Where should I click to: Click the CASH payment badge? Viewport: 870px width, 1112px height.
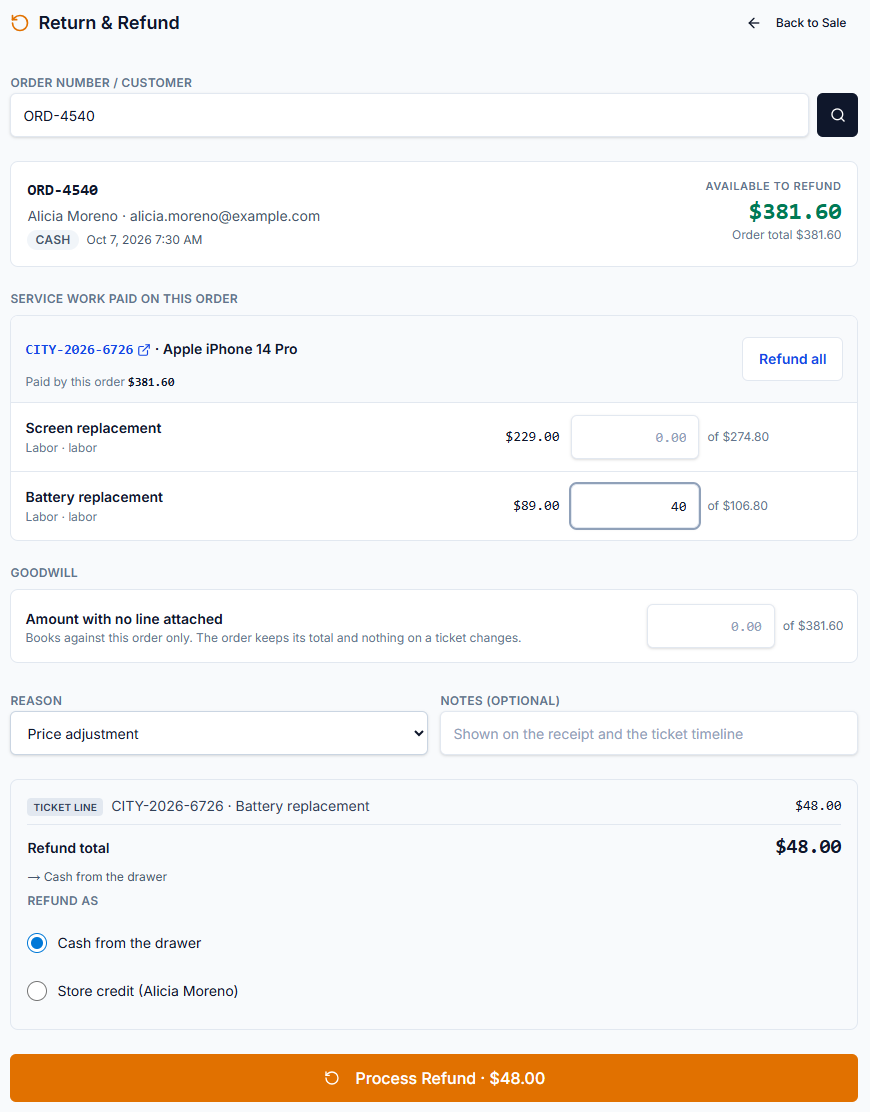click(x=53, y=240)
